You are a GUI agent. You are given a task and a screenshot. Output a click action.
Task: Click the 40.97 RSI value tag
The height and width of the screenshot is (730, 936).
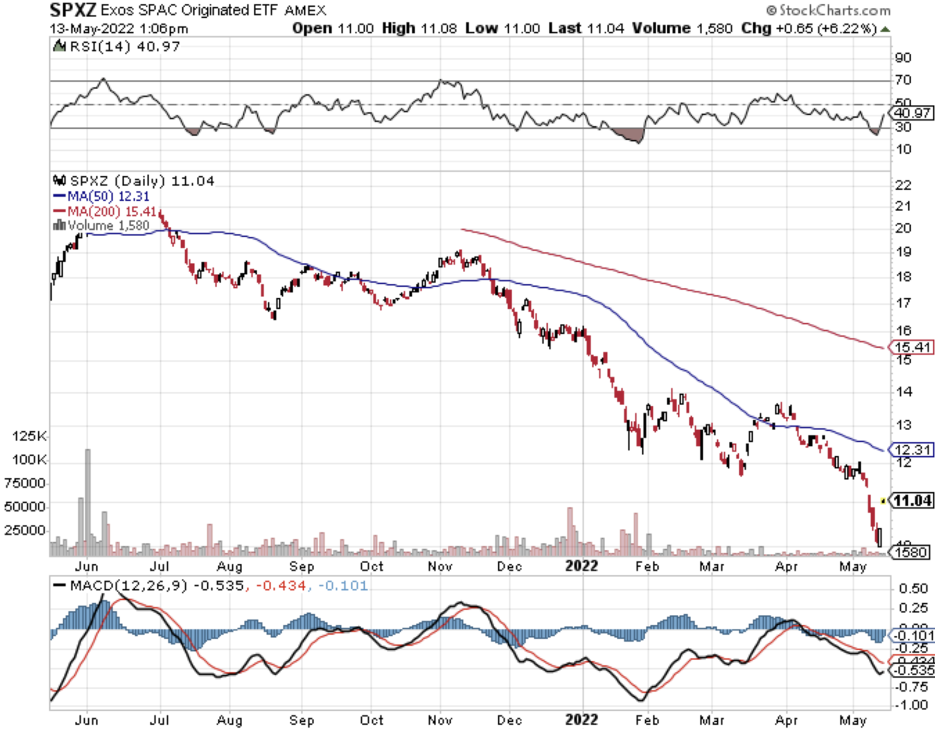[912, 114]
